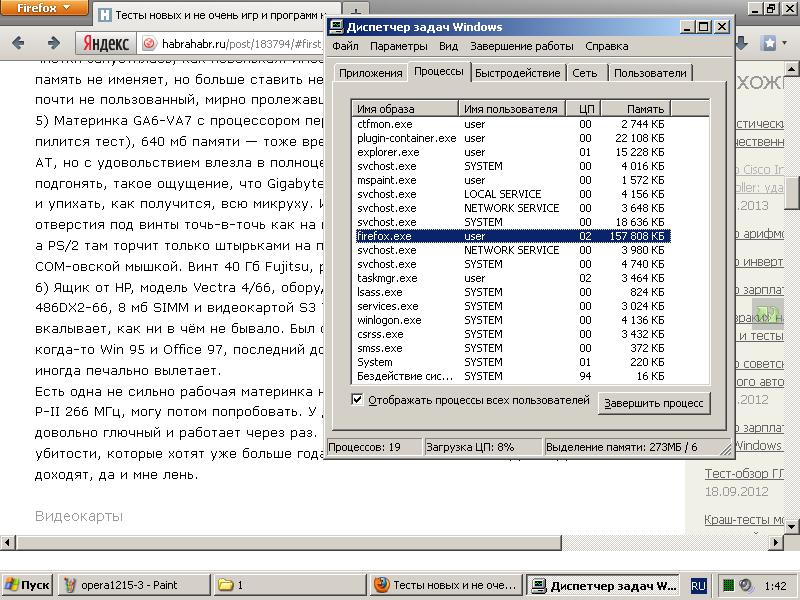Sort by the Имя пользователя column header
800x600 pixels.
point(512,109)
